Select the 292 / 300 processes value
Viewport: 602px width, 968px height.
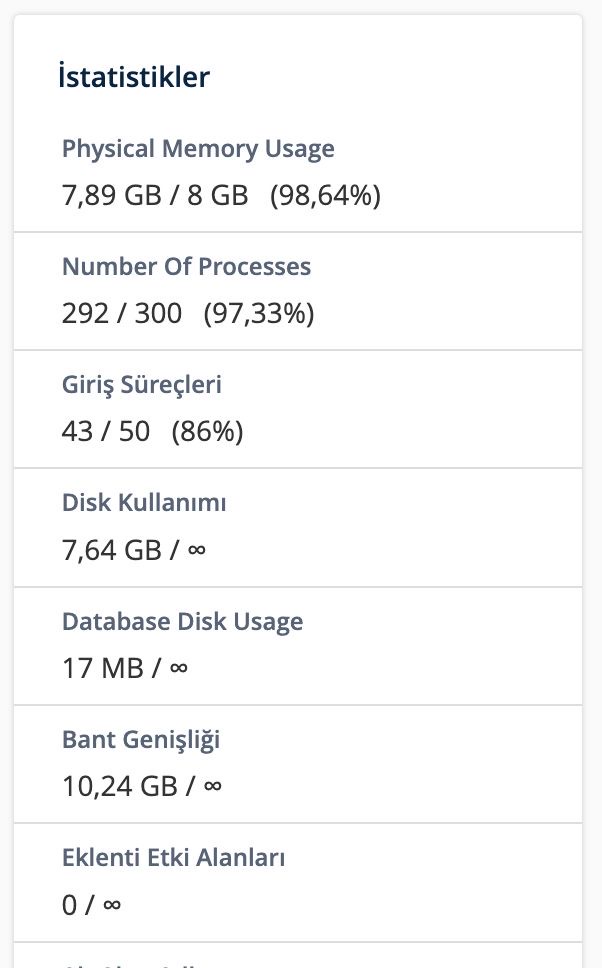[122, 314]
